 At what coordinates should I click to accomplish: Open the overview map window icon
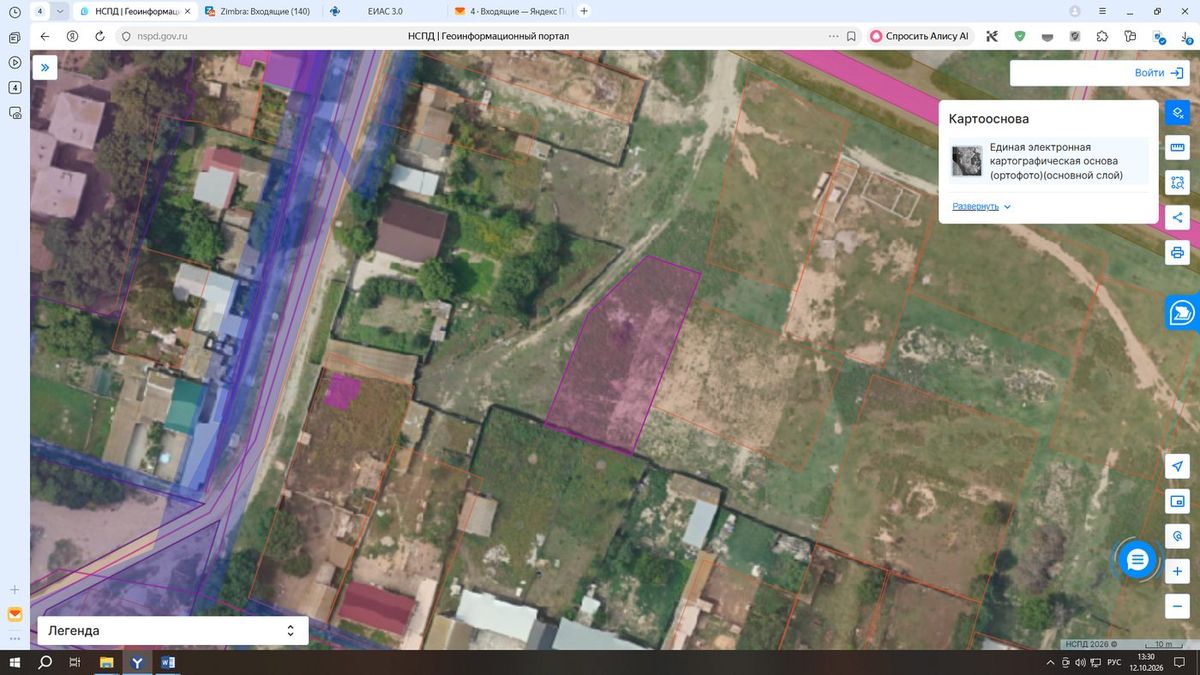(x=1177, y=501)
